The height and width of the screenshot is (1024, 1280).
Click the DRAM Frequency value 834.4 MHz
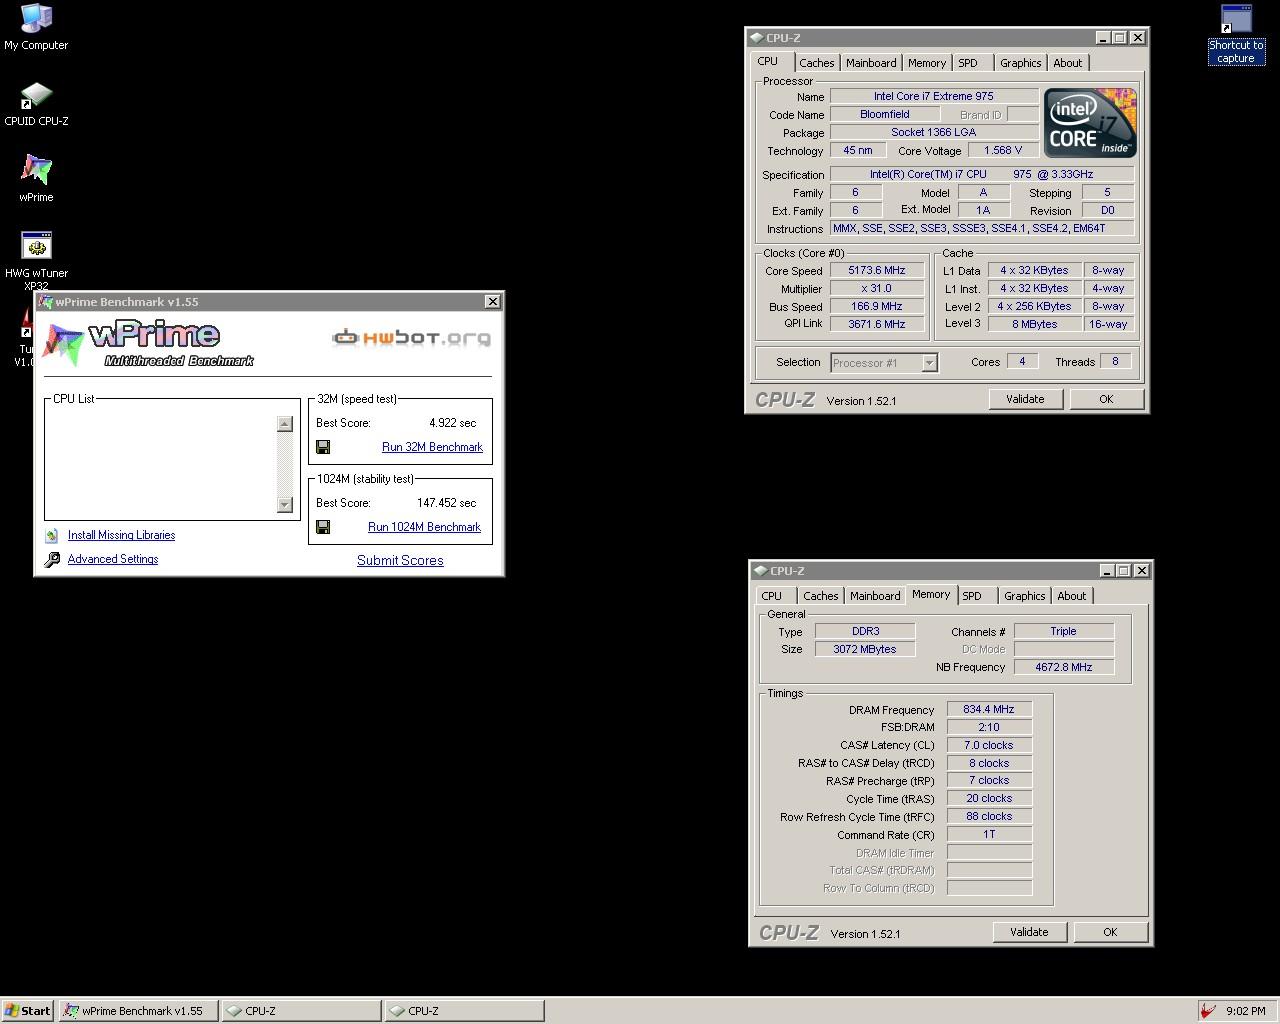[989, 710]
